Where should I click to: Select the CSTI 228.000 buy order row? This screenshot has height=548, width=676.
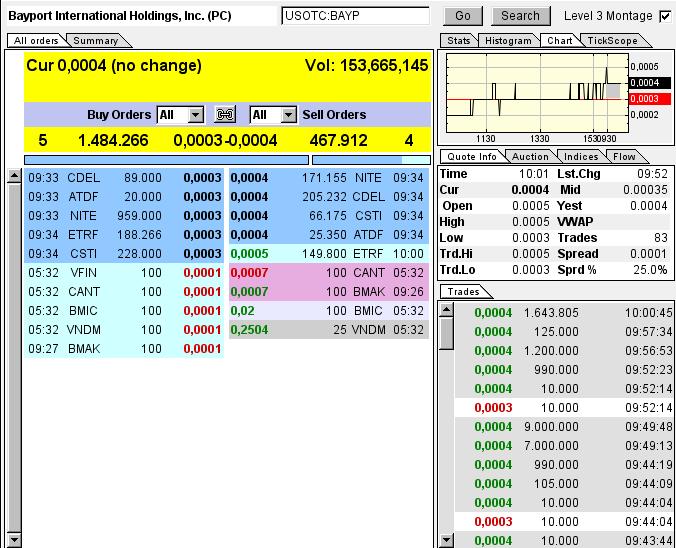tap(124, 254)
